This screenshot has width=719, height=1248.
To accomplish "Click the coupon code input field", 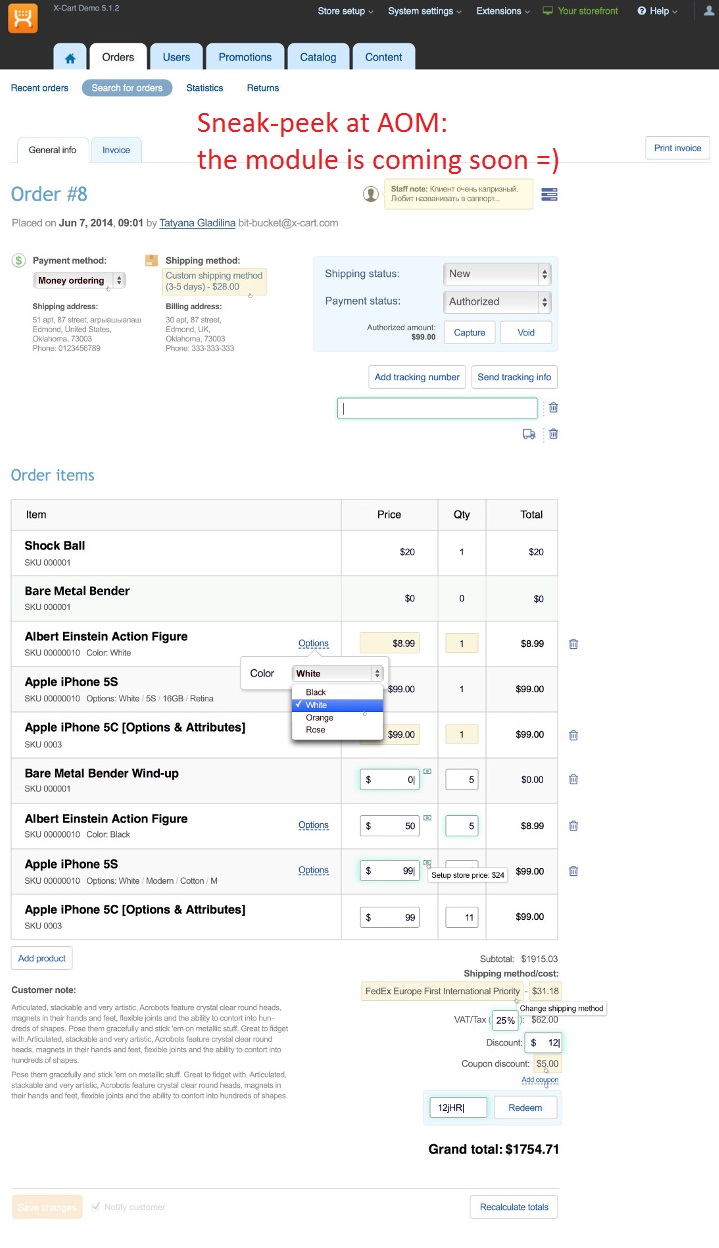I will click(x=459, y=1107).
